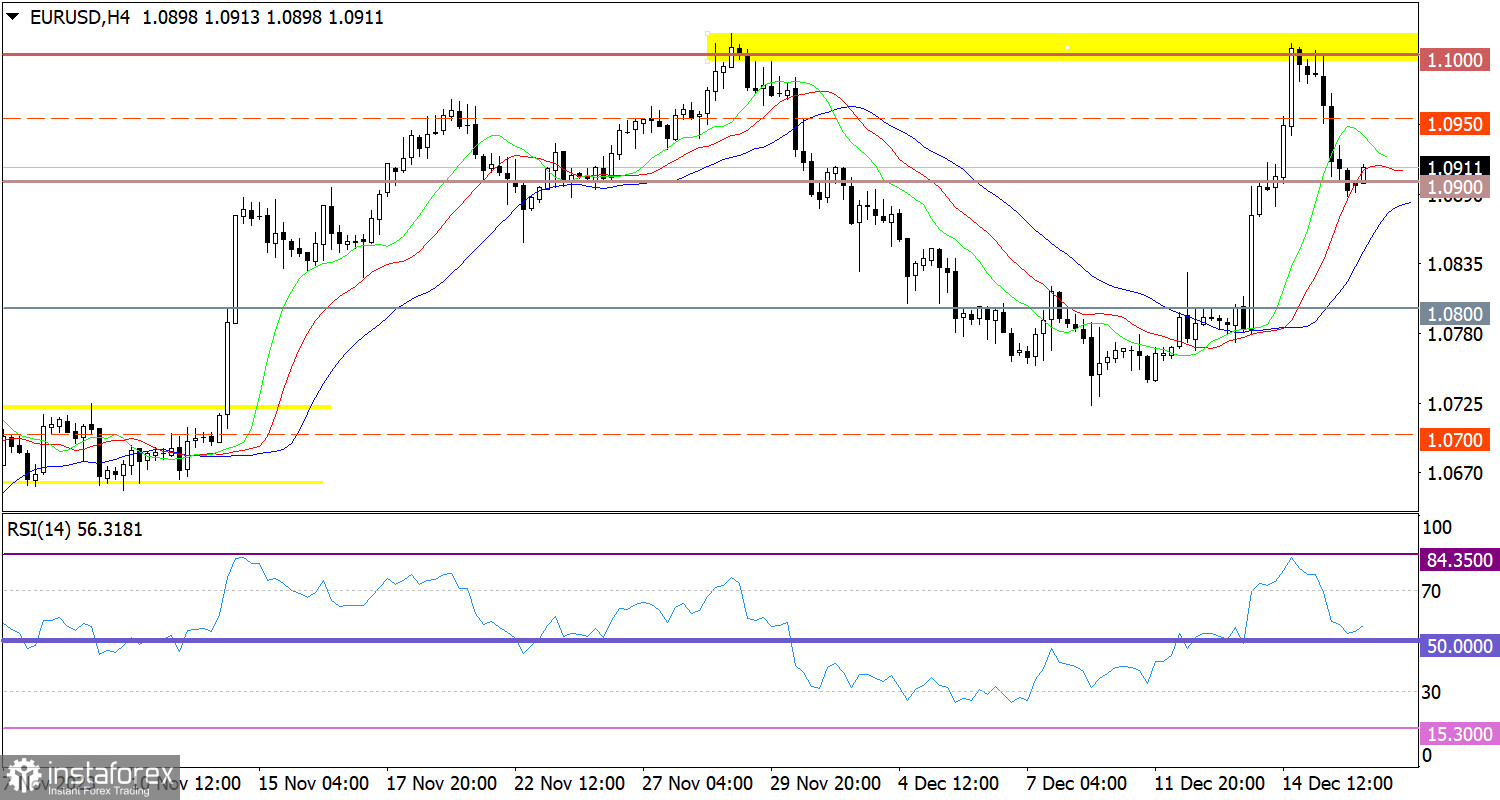Viewport: 1500px width, 800px height.
Task: Select the yellow resistance zone rectangle near 1.1000
Action: (x=1062, y=47)
